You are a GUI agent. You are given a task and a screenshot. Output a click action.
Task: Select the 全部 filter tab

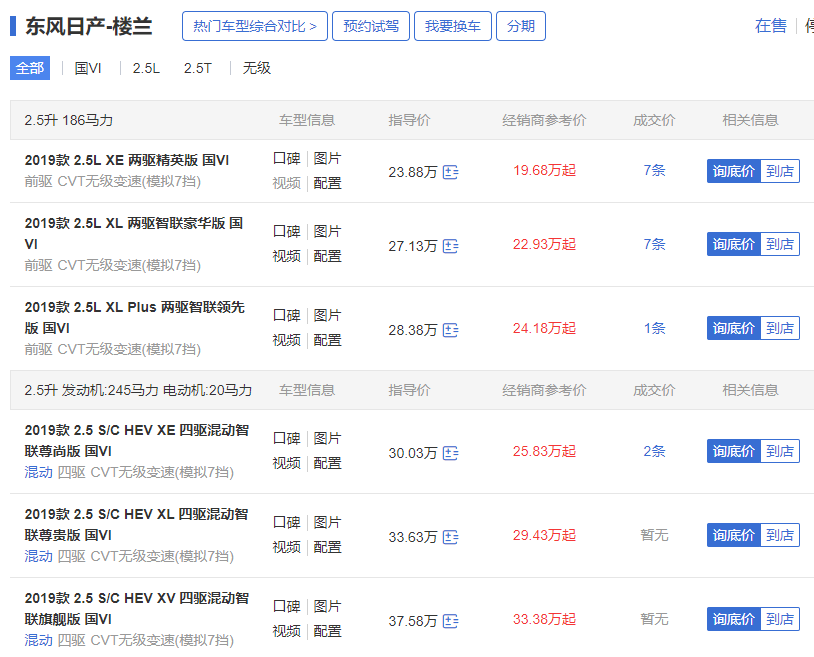point(30,68)
